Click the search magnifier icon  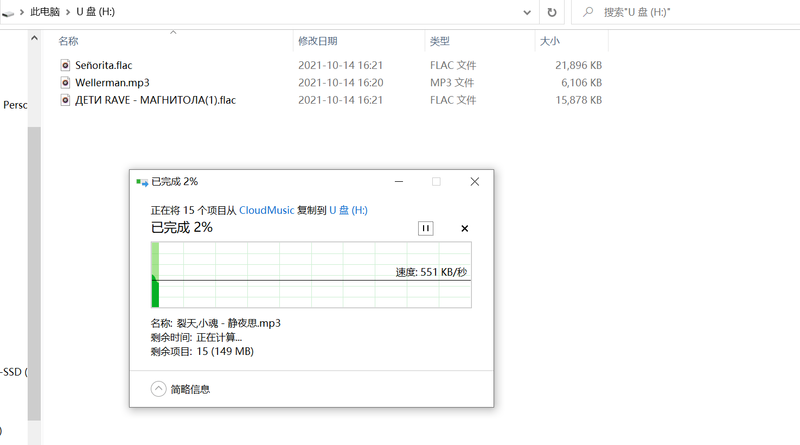click(588, 11)
